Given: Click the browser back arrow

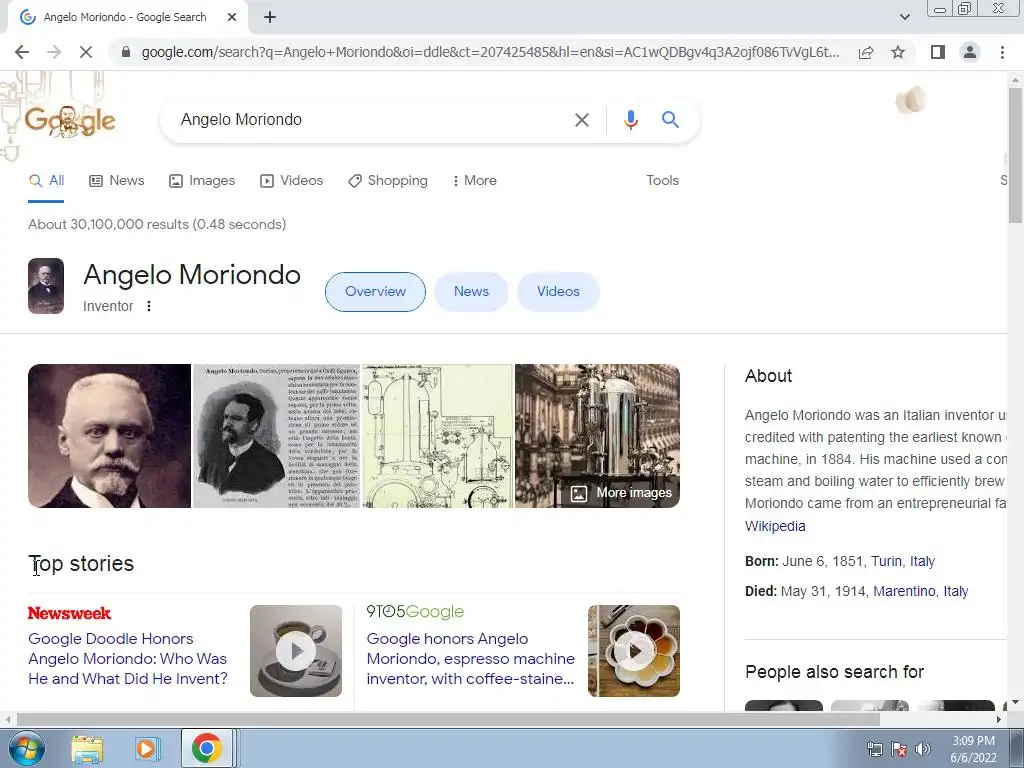Looking at the screenshot, I should (x=22, y=52).
